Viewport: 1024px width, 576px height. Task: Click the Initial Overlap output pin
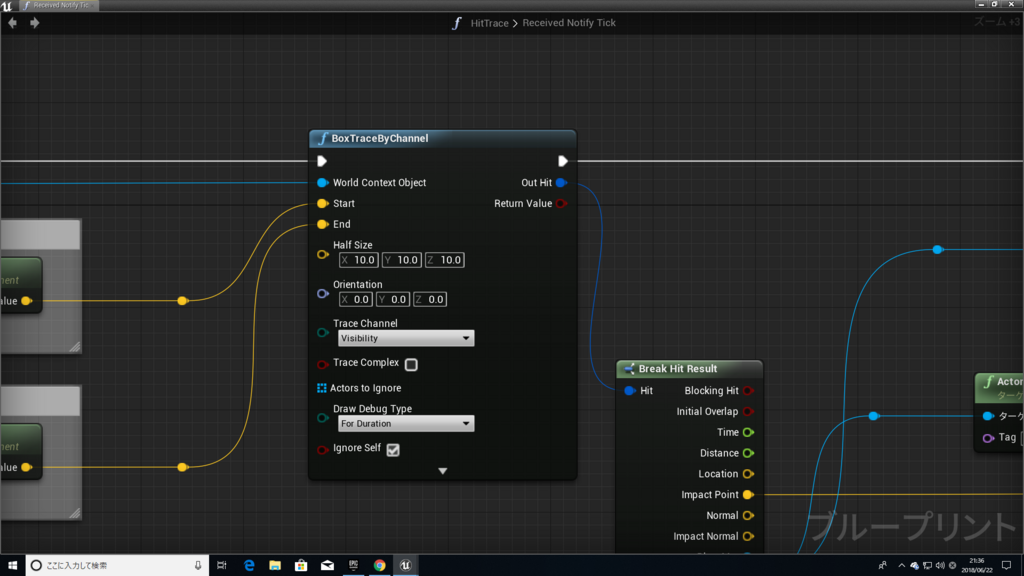(x=748, y=411)
